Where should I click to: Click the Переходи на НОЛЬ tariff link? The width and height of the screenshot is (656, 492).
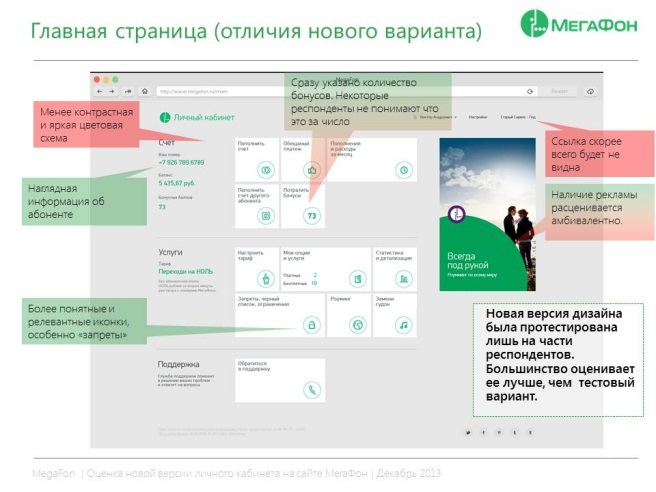pyautogui.click(x=186, y=272)
